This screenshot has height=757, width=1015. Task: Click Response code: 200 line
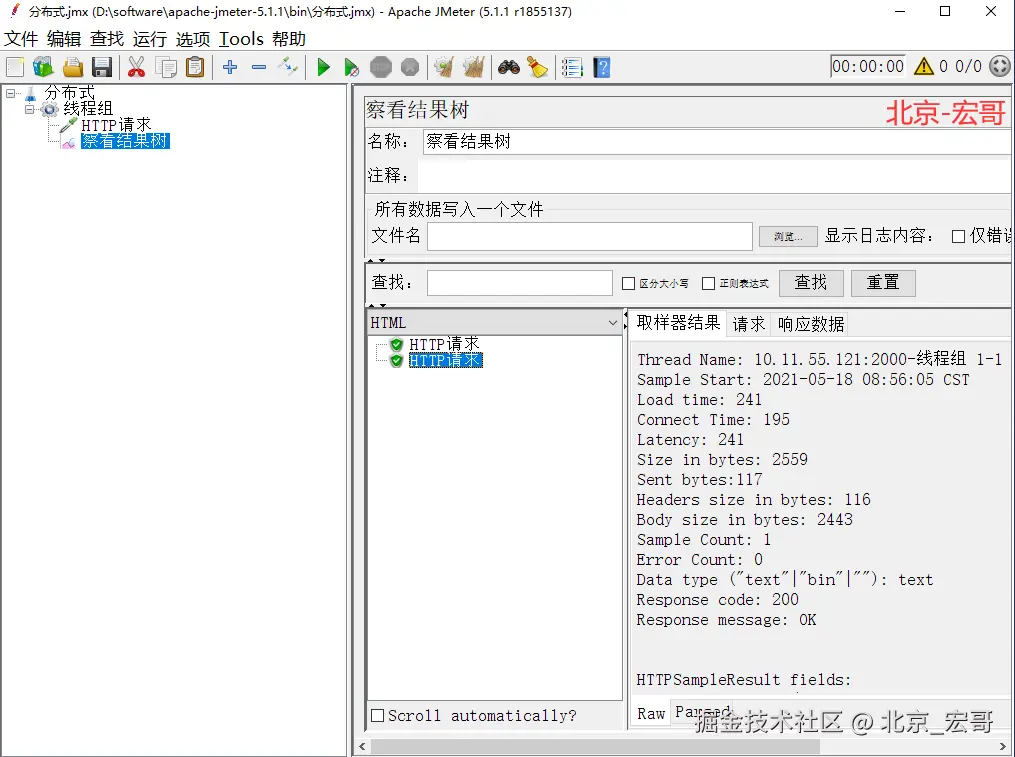tap(717, 600)
